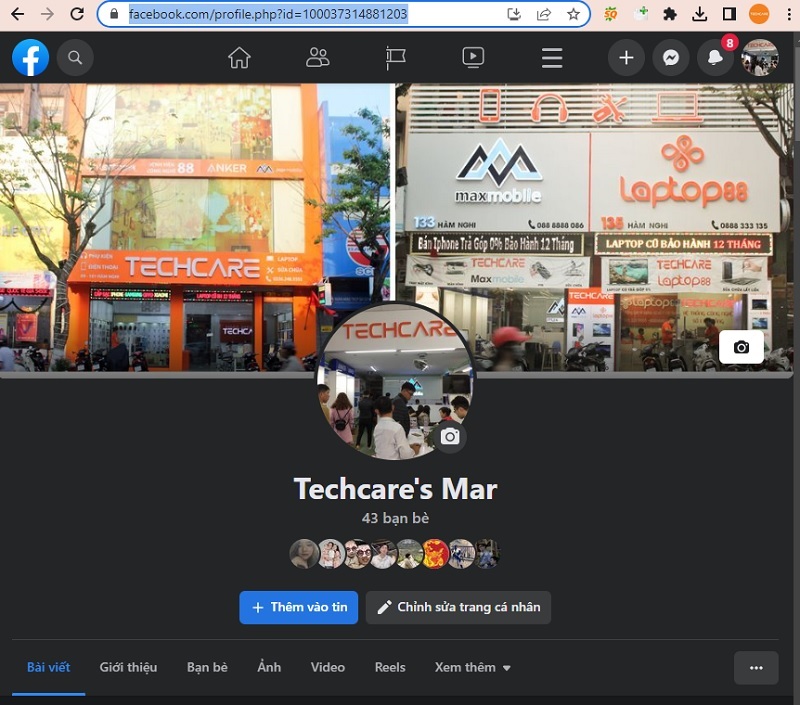Open the 43 bạn bè link
This screenshot has height=705, width=800.
[x=394, y=518]
